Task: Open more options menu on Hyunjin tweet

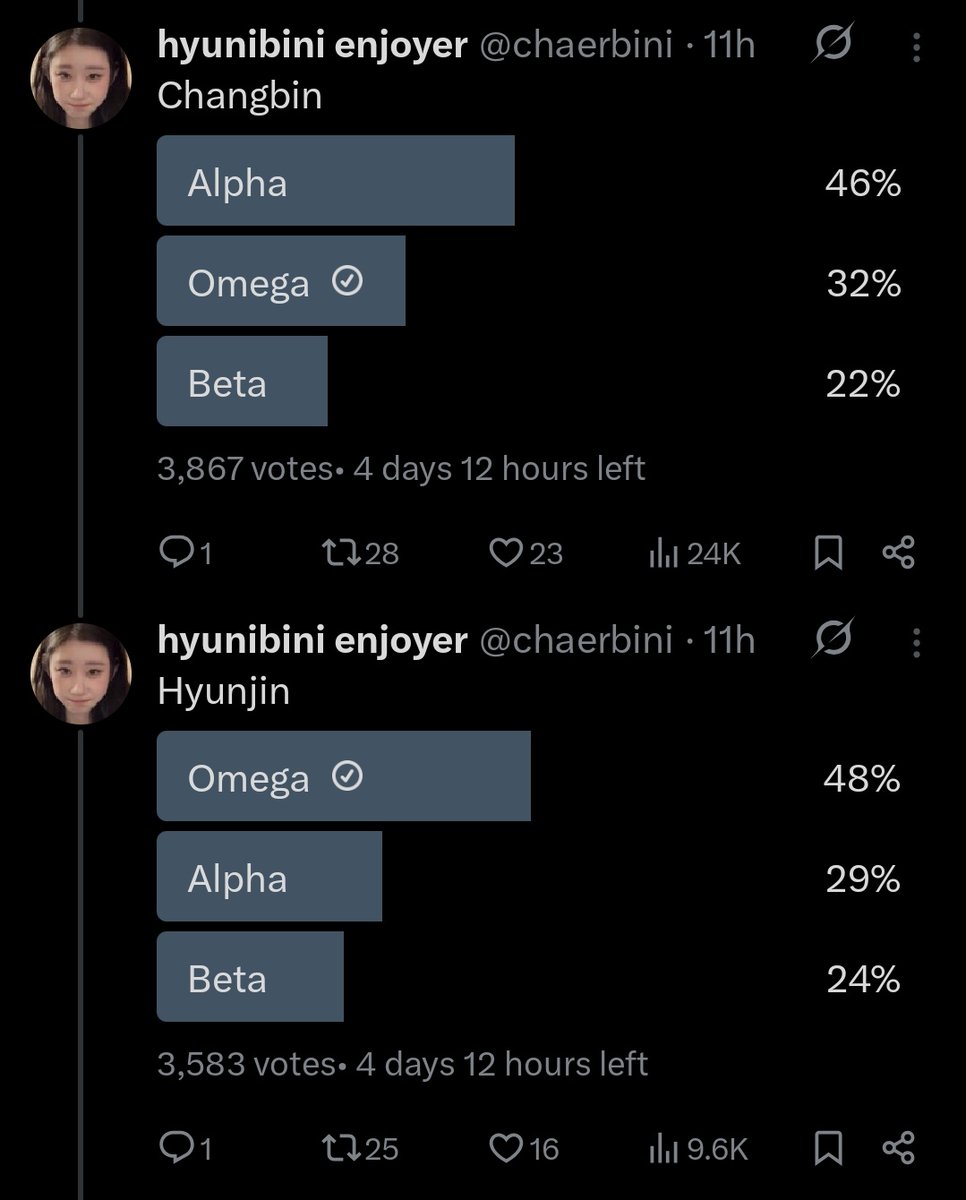Action: (916, 642)
